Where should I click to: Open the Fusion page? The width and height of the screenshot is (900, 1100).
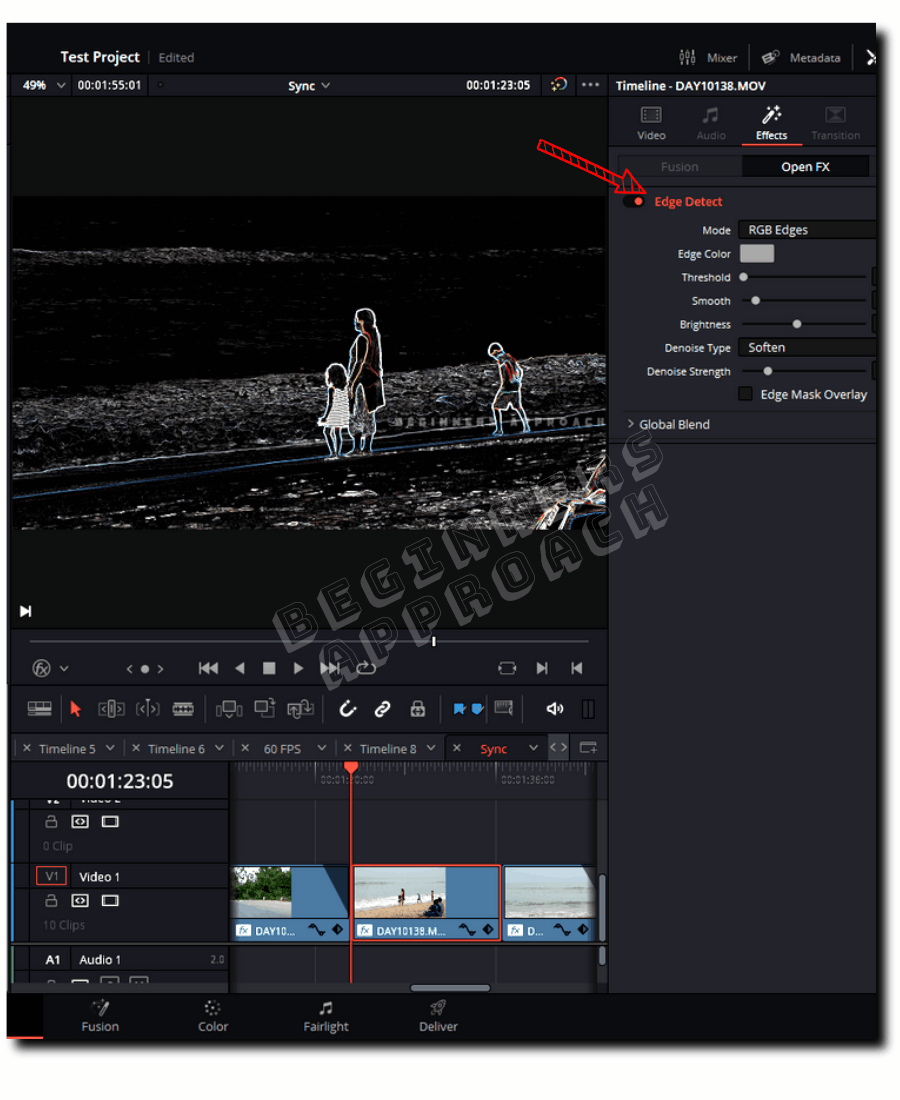tap(100, 1017)
